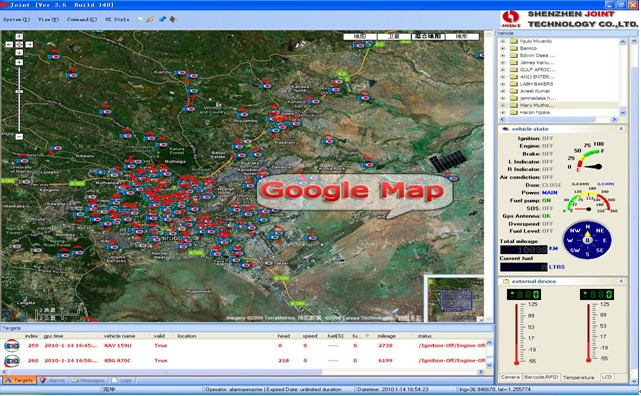Screen dimensions: 641x396
Task: Collapse the vehicle state panel
Action: pyautogui.click(x=621, y=129)
